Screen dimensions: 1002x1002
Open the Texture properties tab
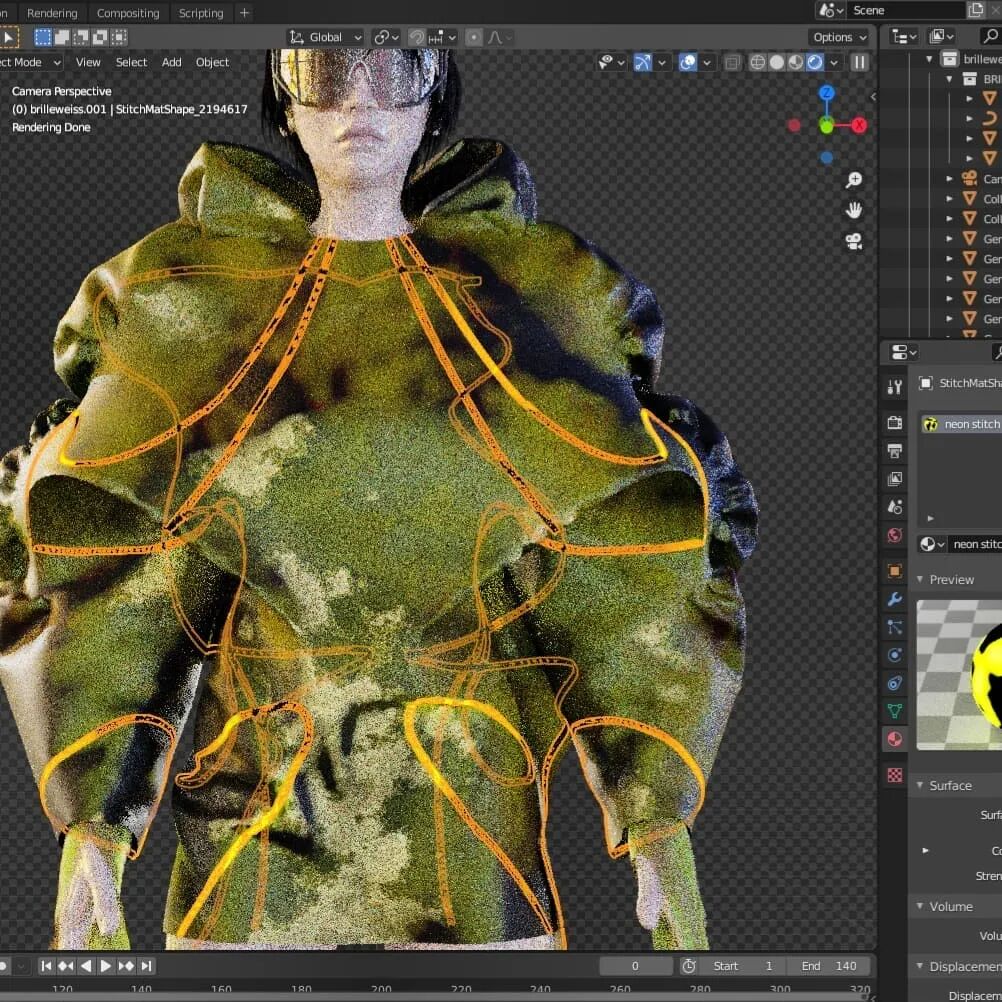895,775
